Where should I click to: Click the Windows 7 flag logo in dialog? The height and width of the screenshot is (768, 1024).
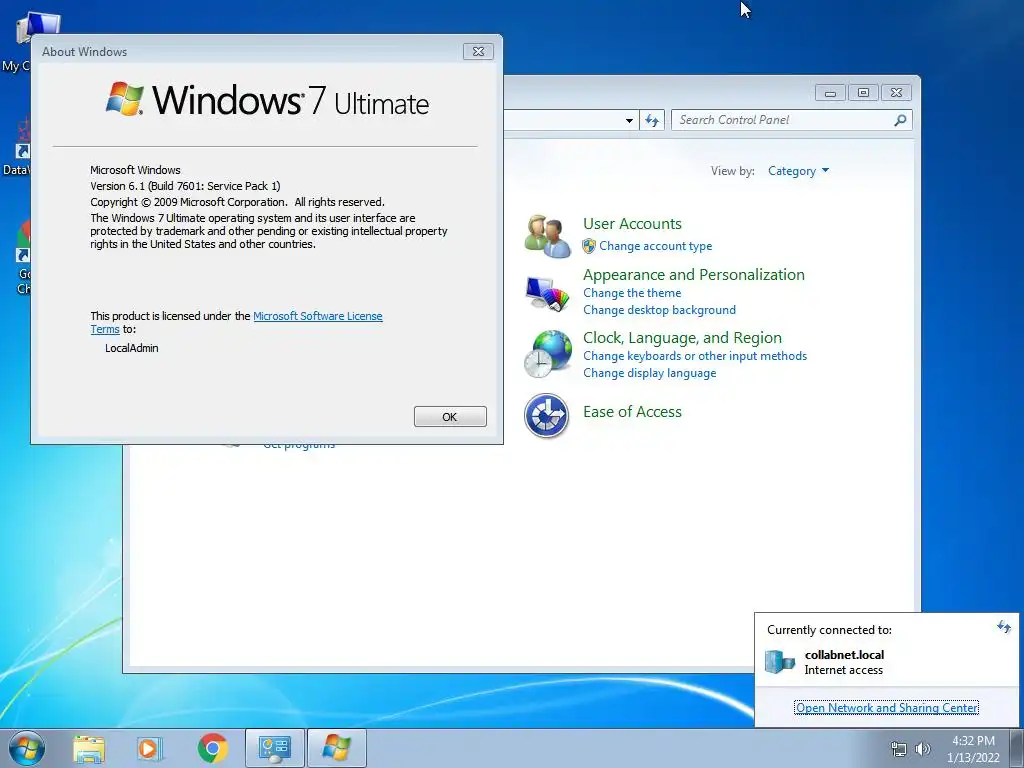coord(125,99)
